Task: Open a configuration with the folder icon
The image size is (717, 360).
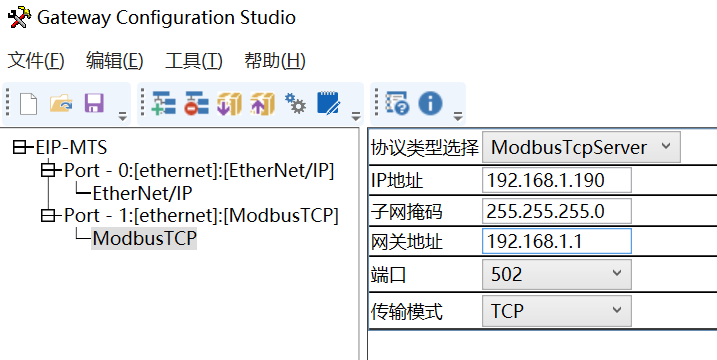Action: tap(61, 103)
